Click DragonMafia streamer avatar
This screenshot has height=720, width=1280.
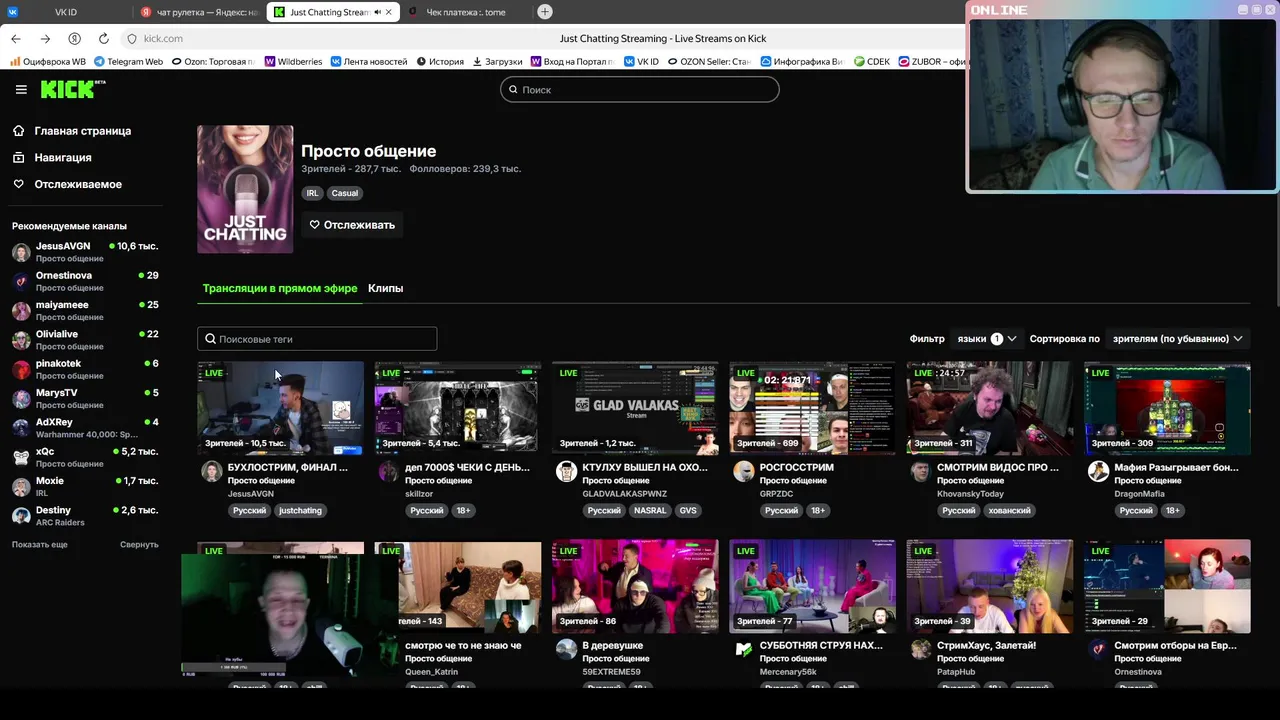pos(1098,471)
